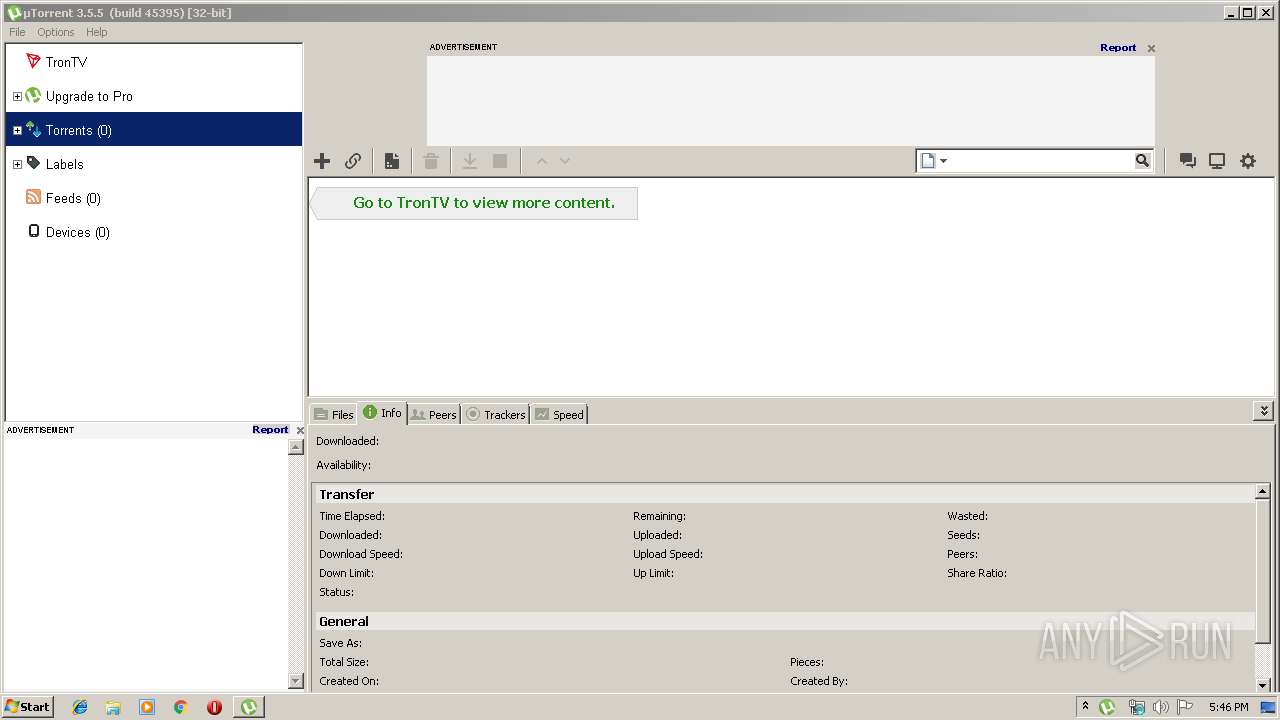Click the Action Center flag icon
The height and width of the screenshot is (720, 1280).
pos(1185,707)
